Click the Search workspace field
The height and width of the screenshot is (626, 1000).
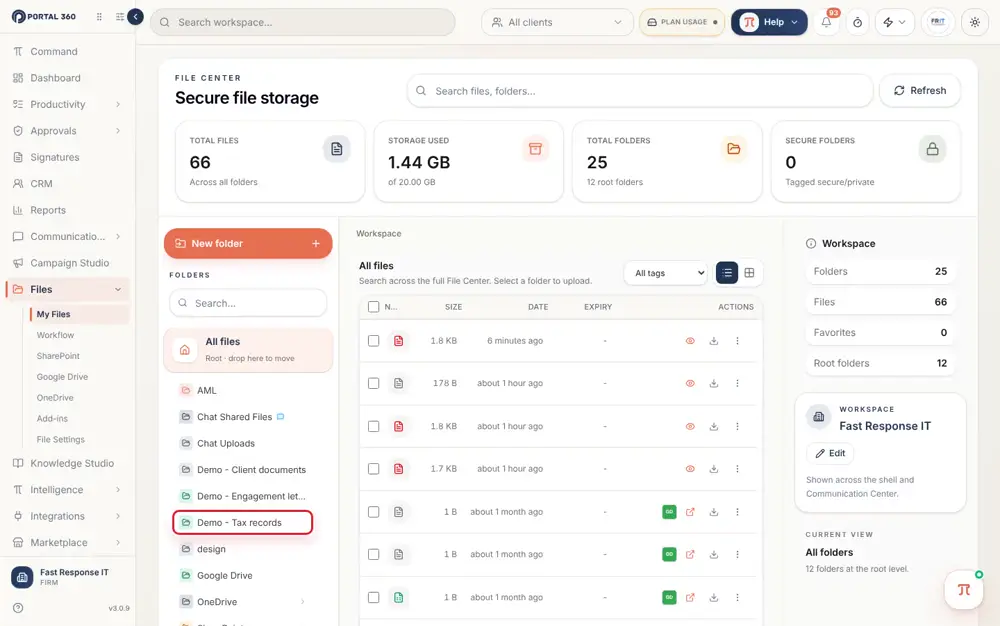(x=302, y=22)
